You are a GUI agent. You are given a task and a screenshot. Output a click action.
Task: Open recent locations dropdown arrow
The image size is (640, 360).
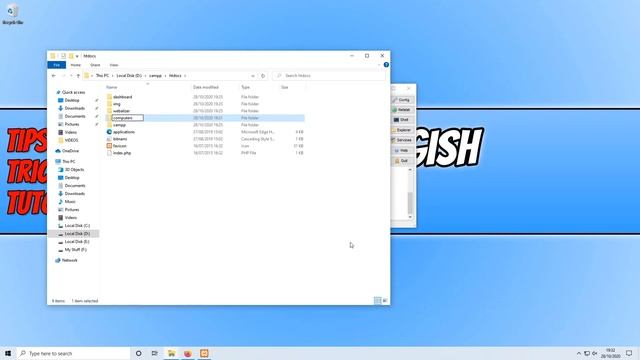(x=71, y=76)
